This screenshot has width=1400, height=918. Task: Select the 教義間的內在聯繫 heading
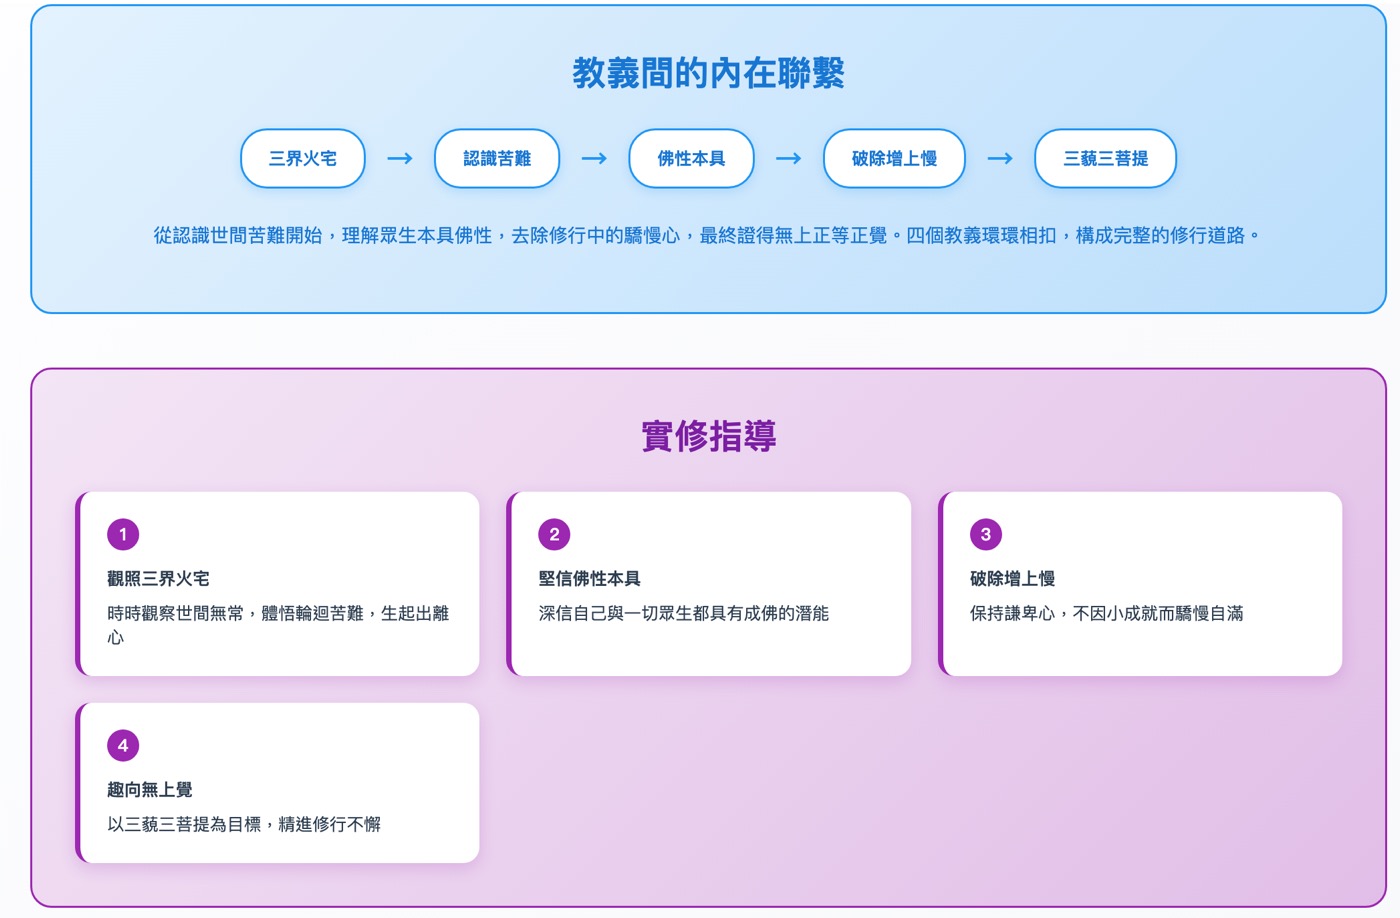coord(708,73)
